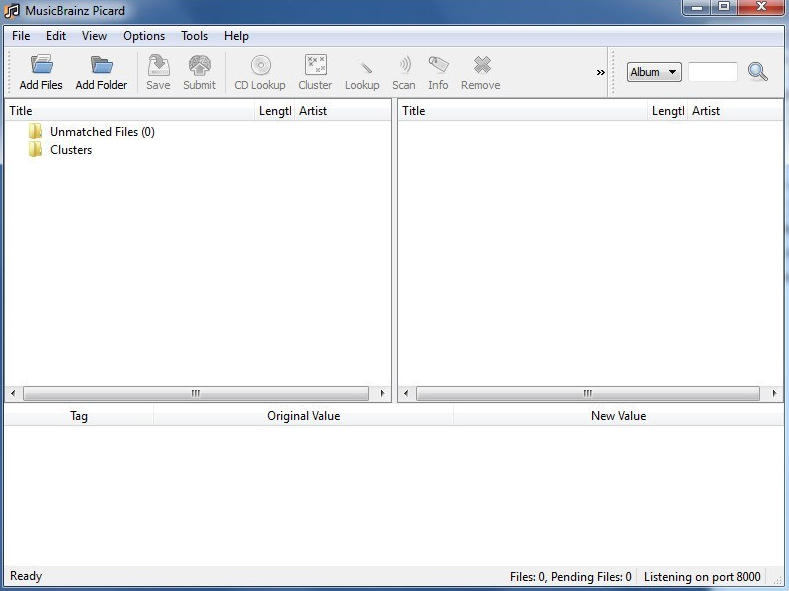The width and height of the screenshot is (789, 591).
Task: Click the Cluster toolbar icon
Action: (315, 65)
